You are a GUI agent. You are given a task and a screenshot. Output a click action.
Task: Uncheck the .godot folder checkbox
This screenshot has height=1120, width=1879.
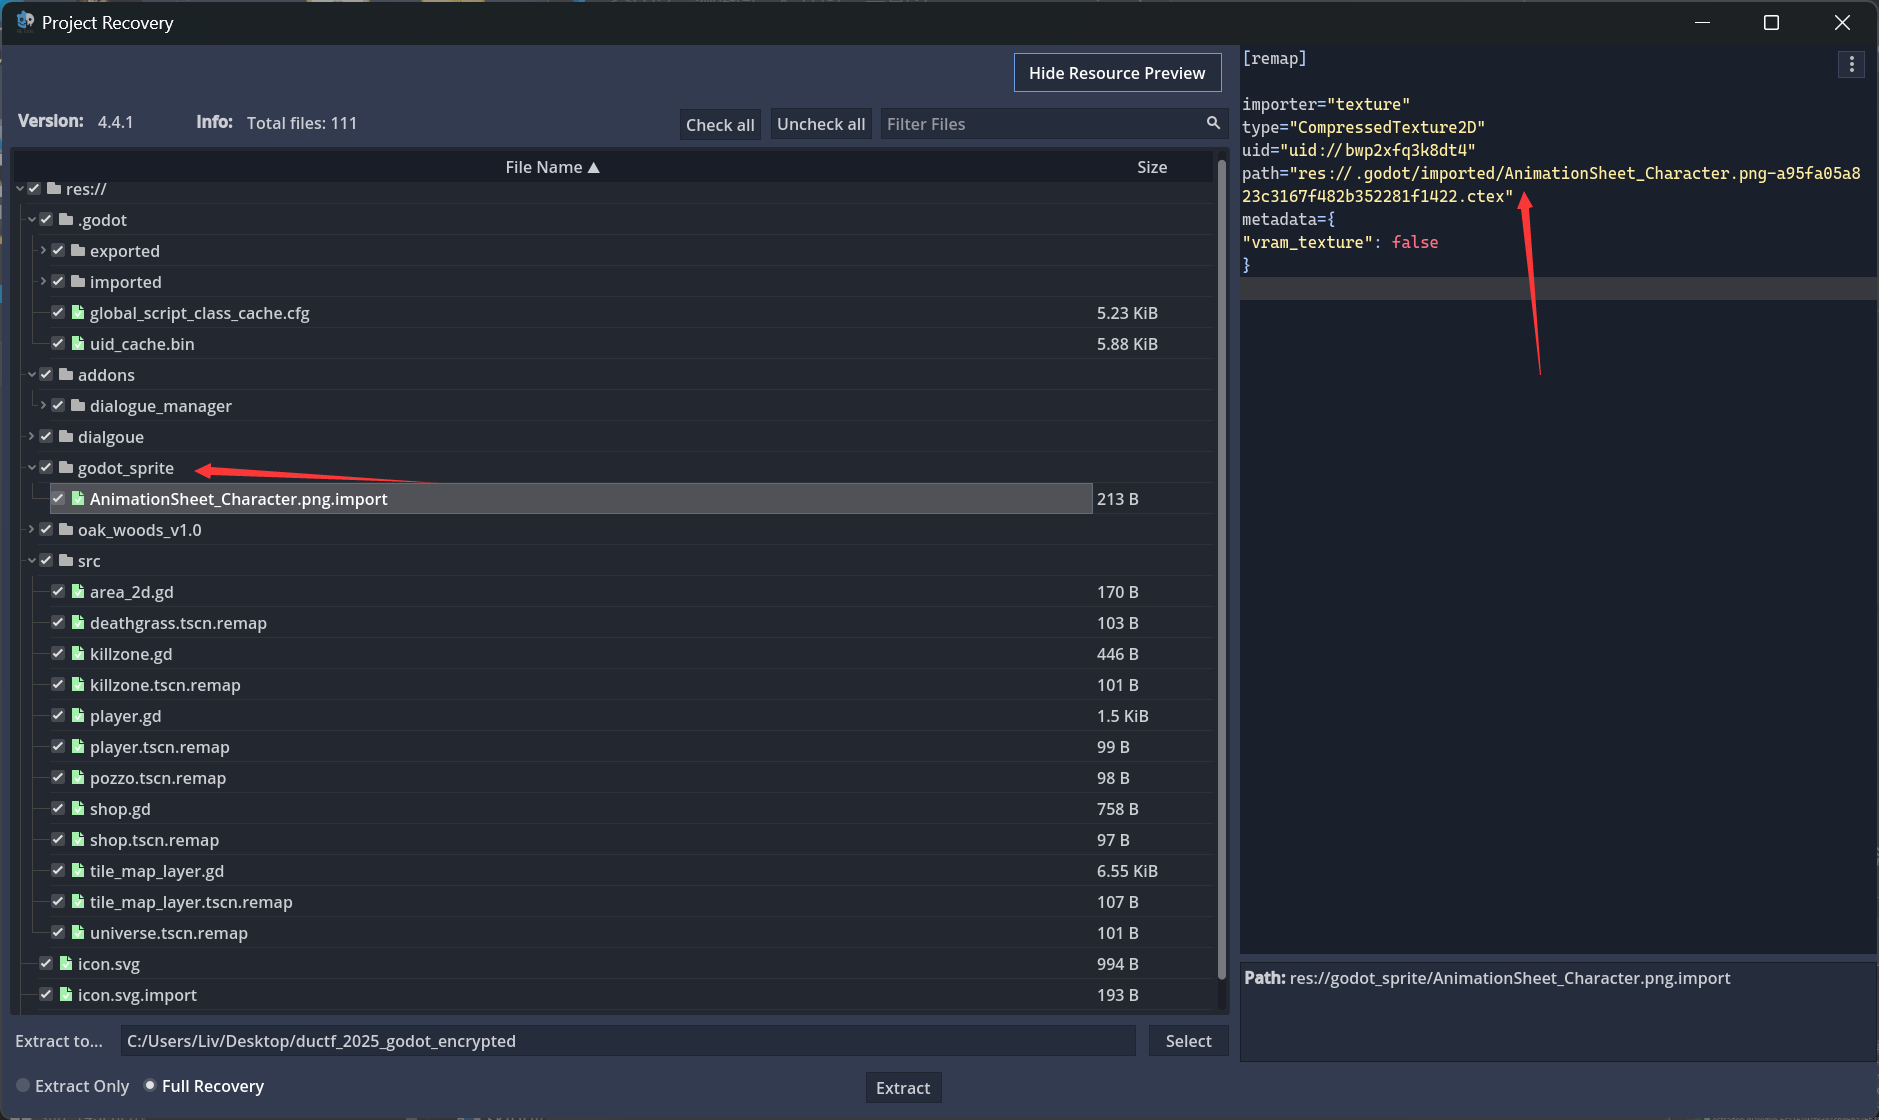46,219
